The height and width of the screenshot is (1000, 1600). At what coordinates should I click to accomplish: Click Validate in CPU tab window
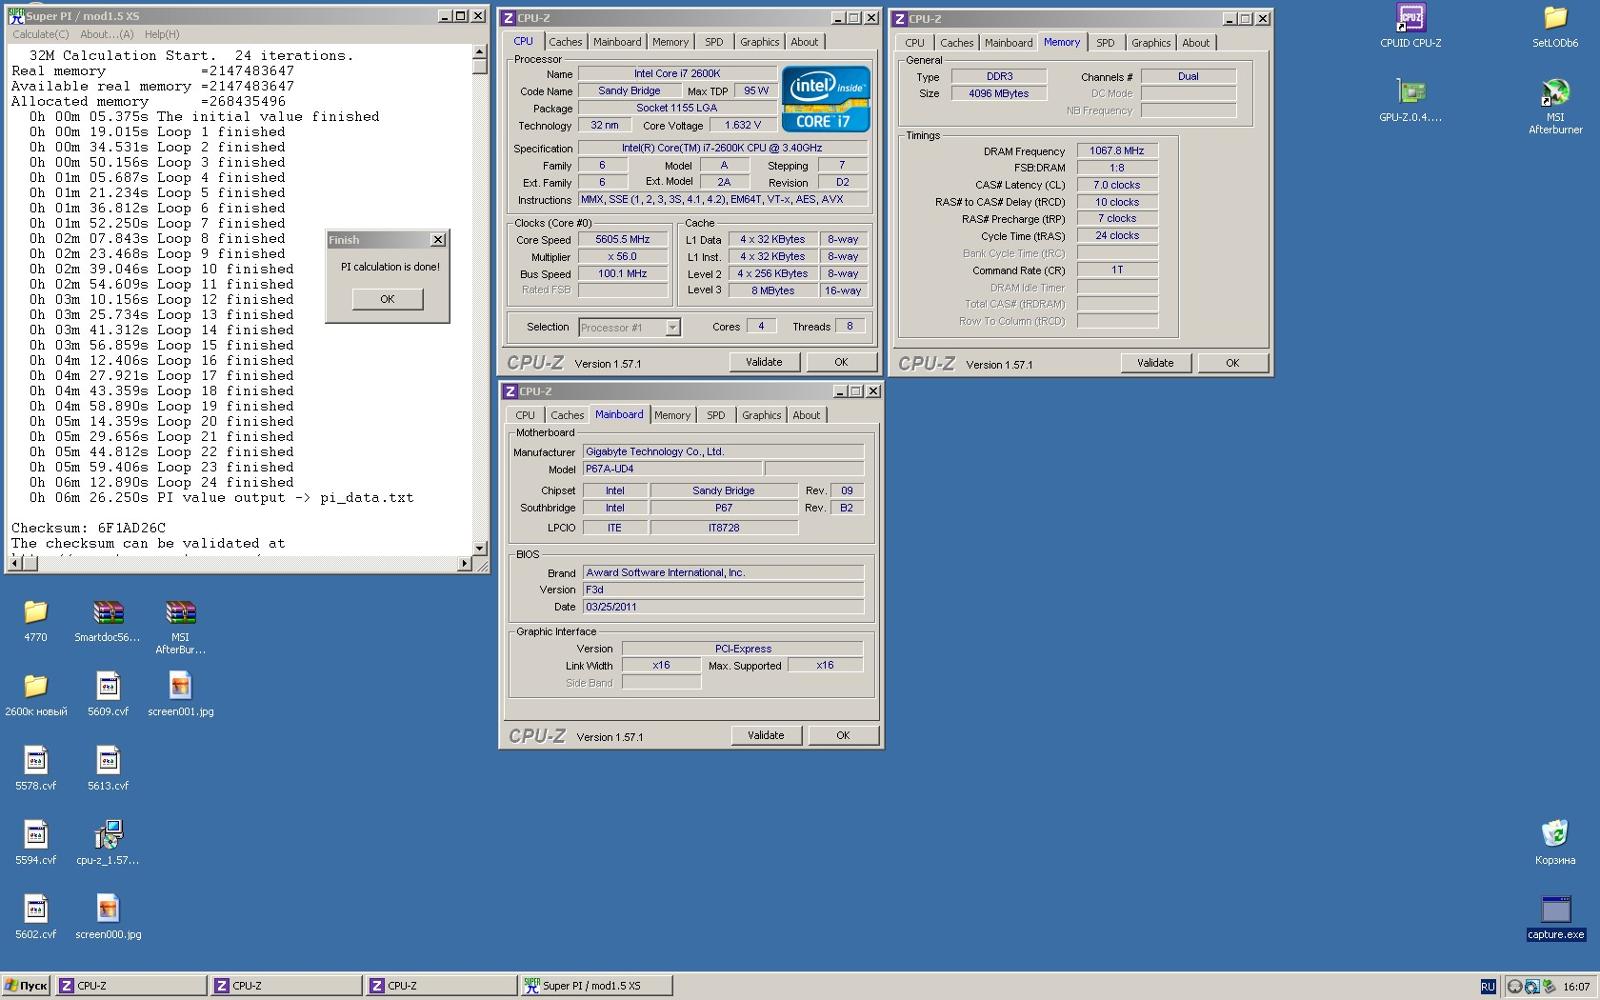764,362
